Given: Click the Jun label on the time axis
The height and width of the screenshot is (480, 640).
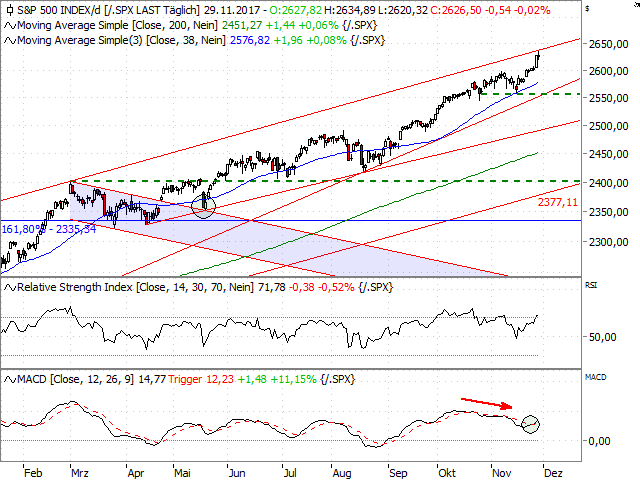Looking at the screenshot, I should click(x=237, y=473).
